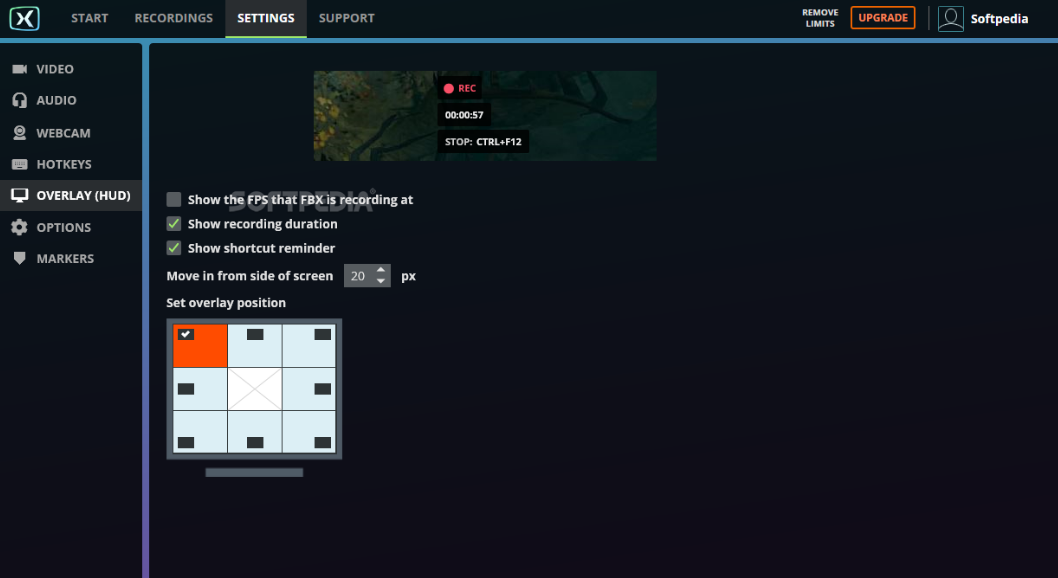Increase move-in pixels with up arrow

click(381, 270)
